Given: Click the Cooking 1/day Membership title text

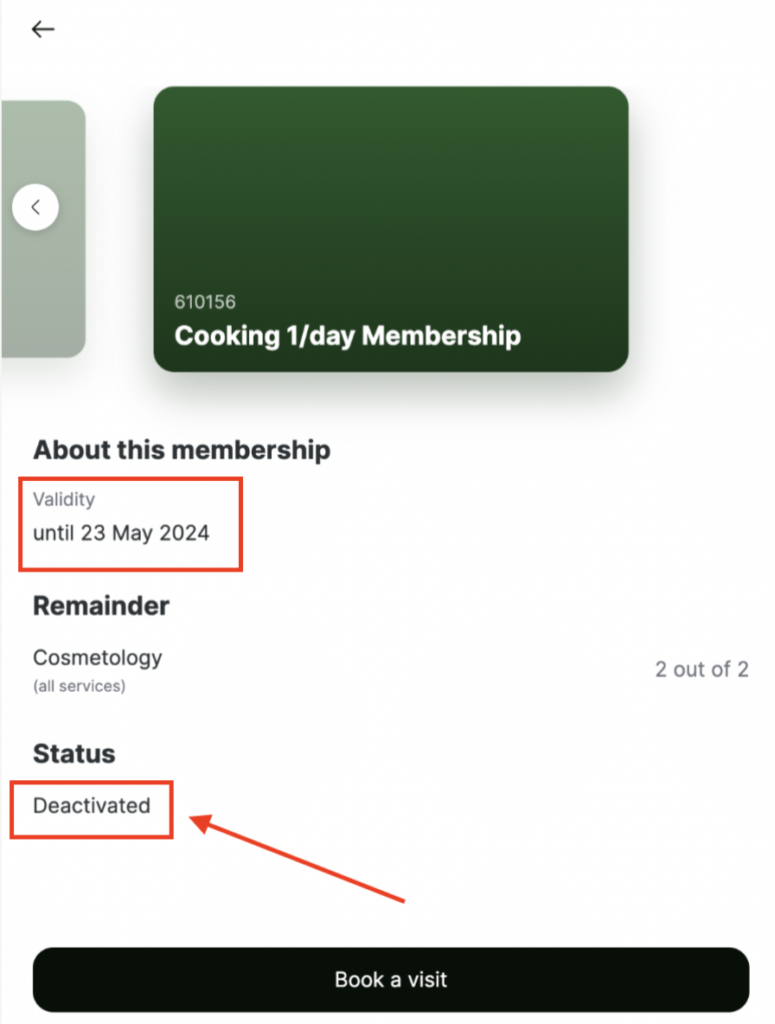Looking at the screenshot, I should (x=347, y=335).
